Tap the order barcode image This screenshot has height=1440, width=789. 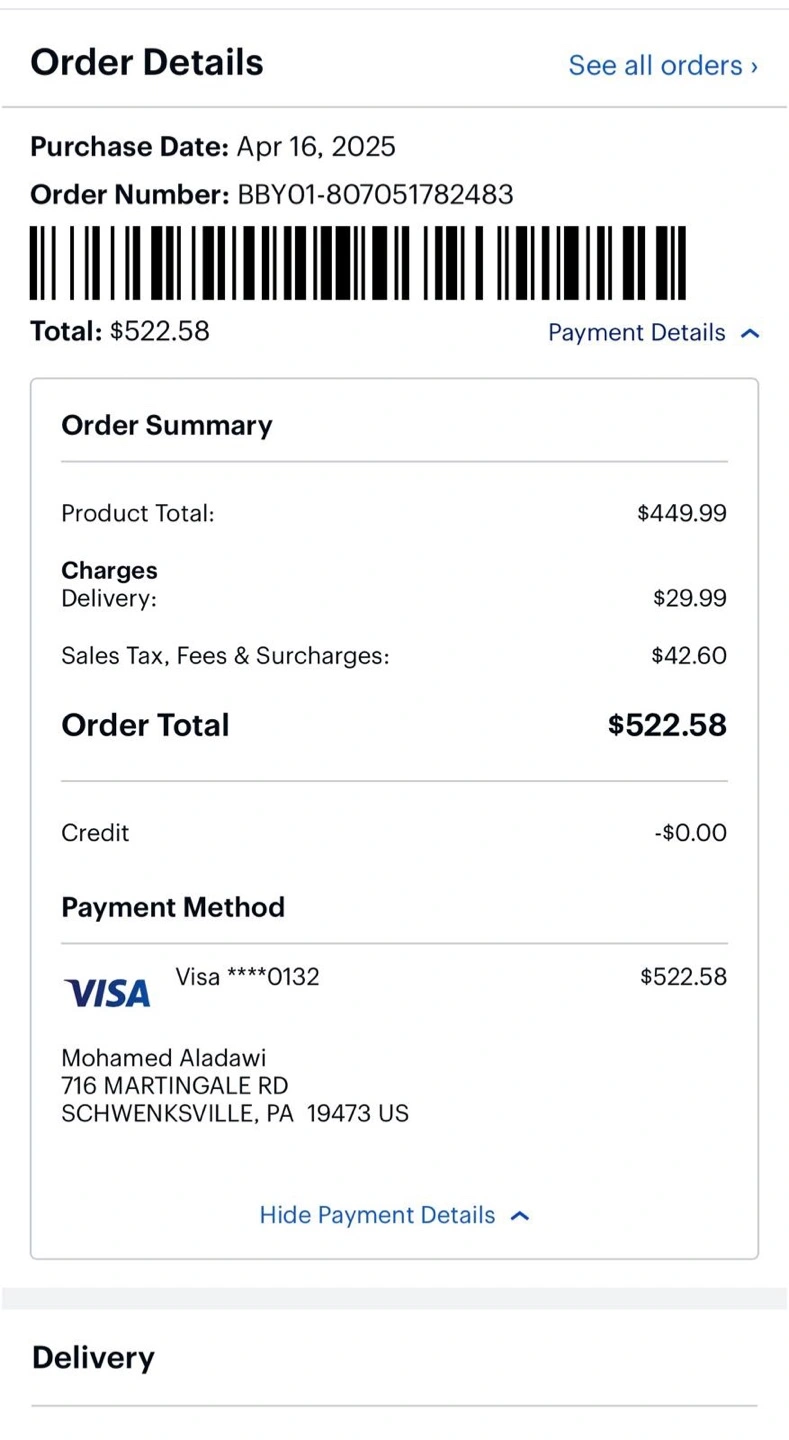pyautogui.click(x=358, y=263)
